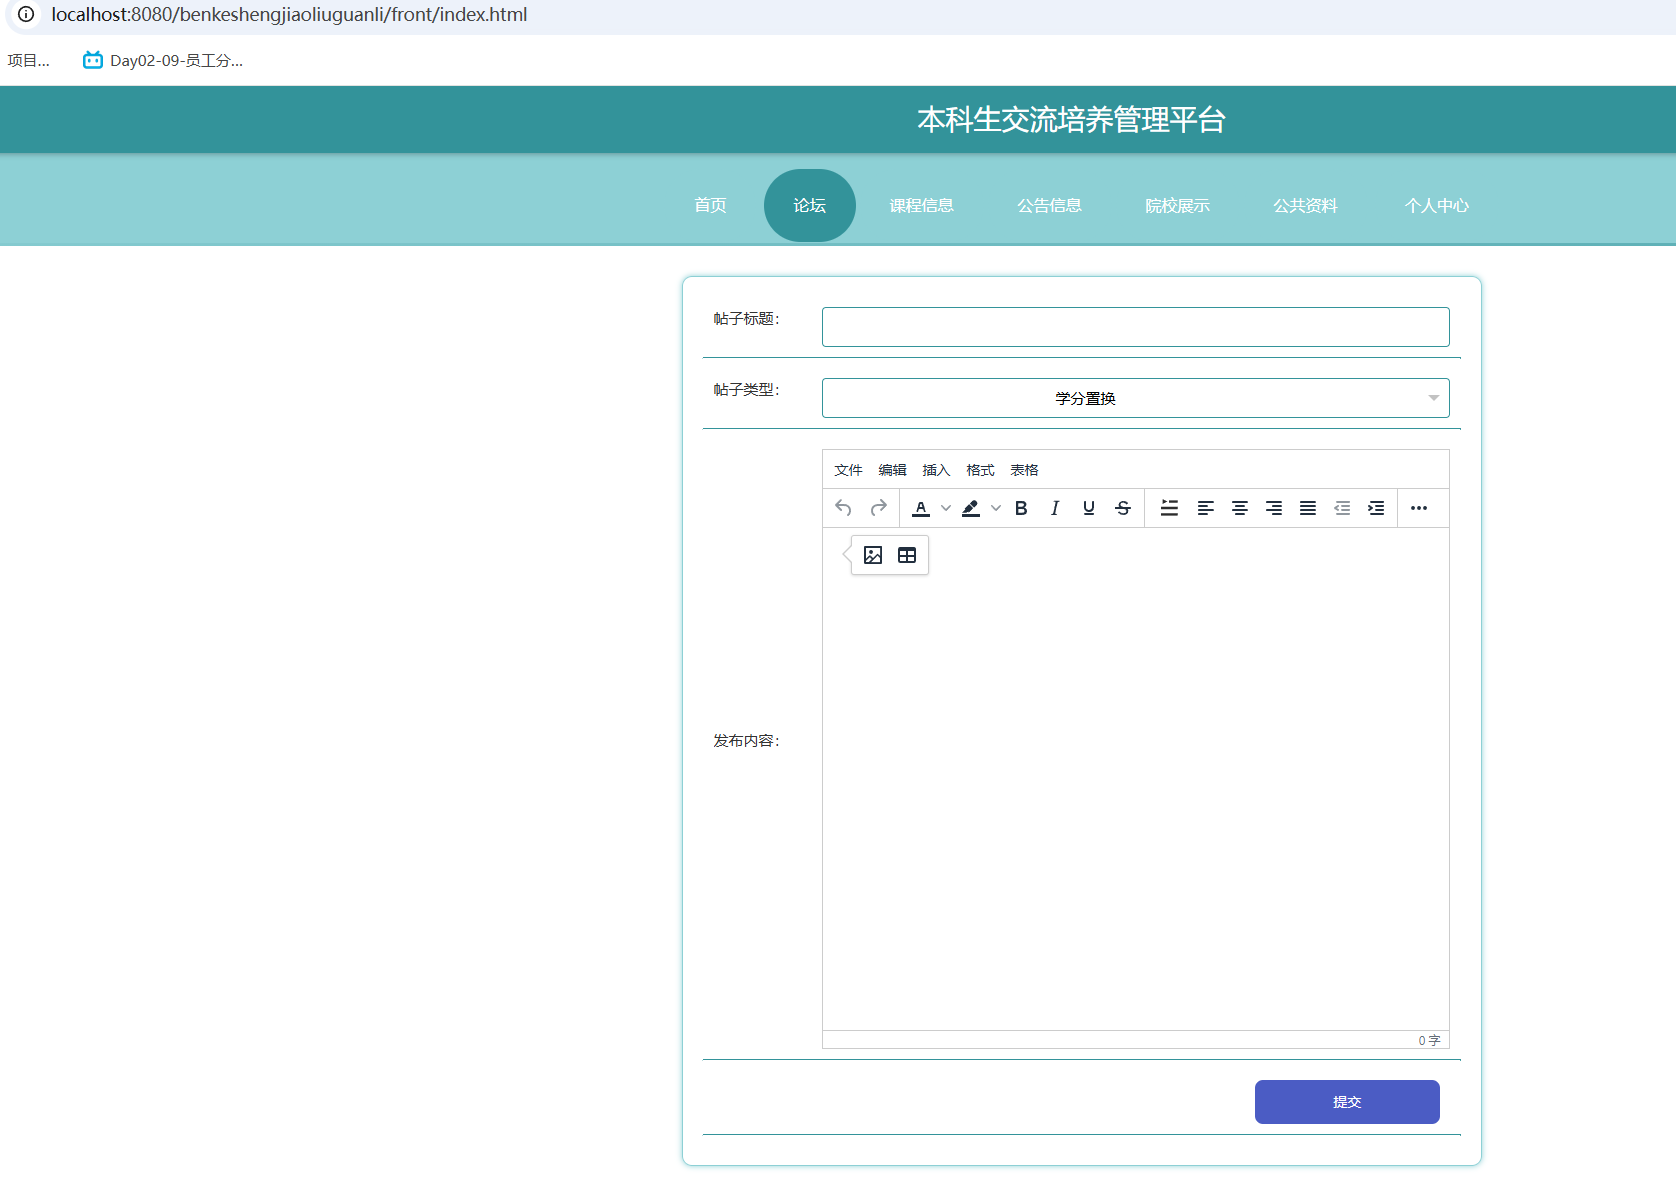Open 个人中心 navigation tab

pyautogui.click(x=1436, y=205)
